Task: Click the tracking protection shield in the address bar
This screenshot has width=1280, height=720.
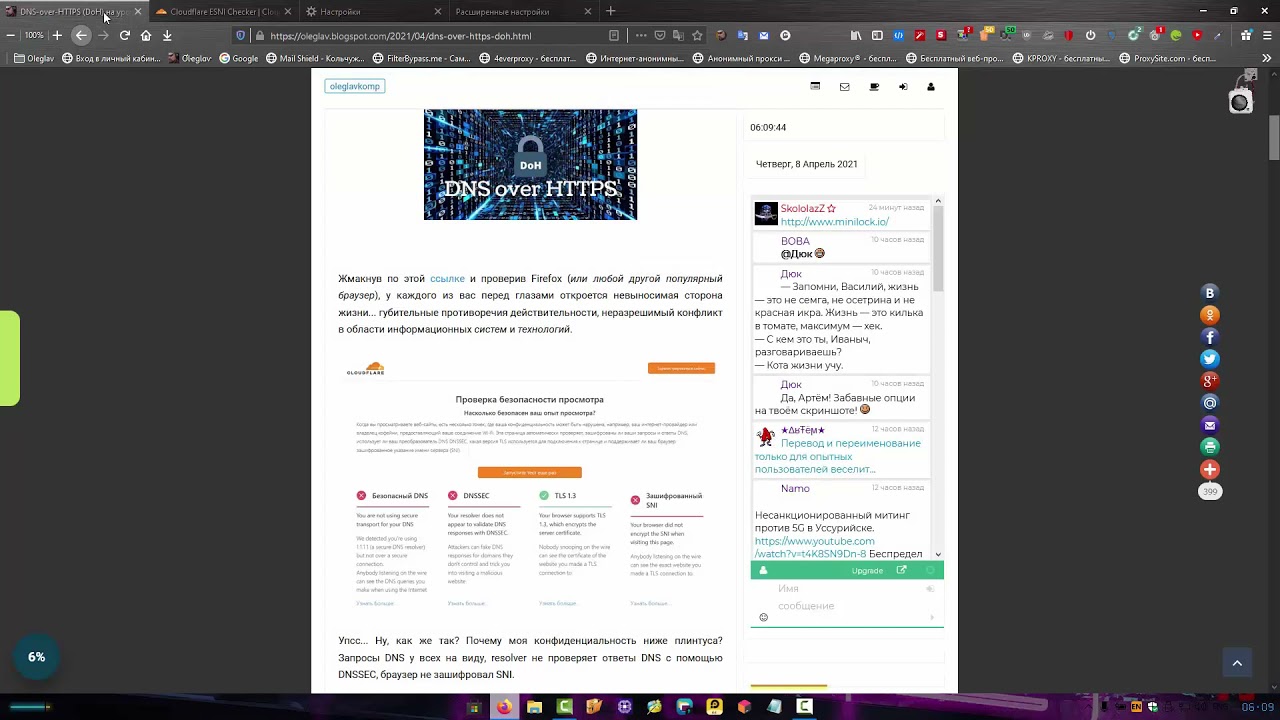Action: pos(240,35)
